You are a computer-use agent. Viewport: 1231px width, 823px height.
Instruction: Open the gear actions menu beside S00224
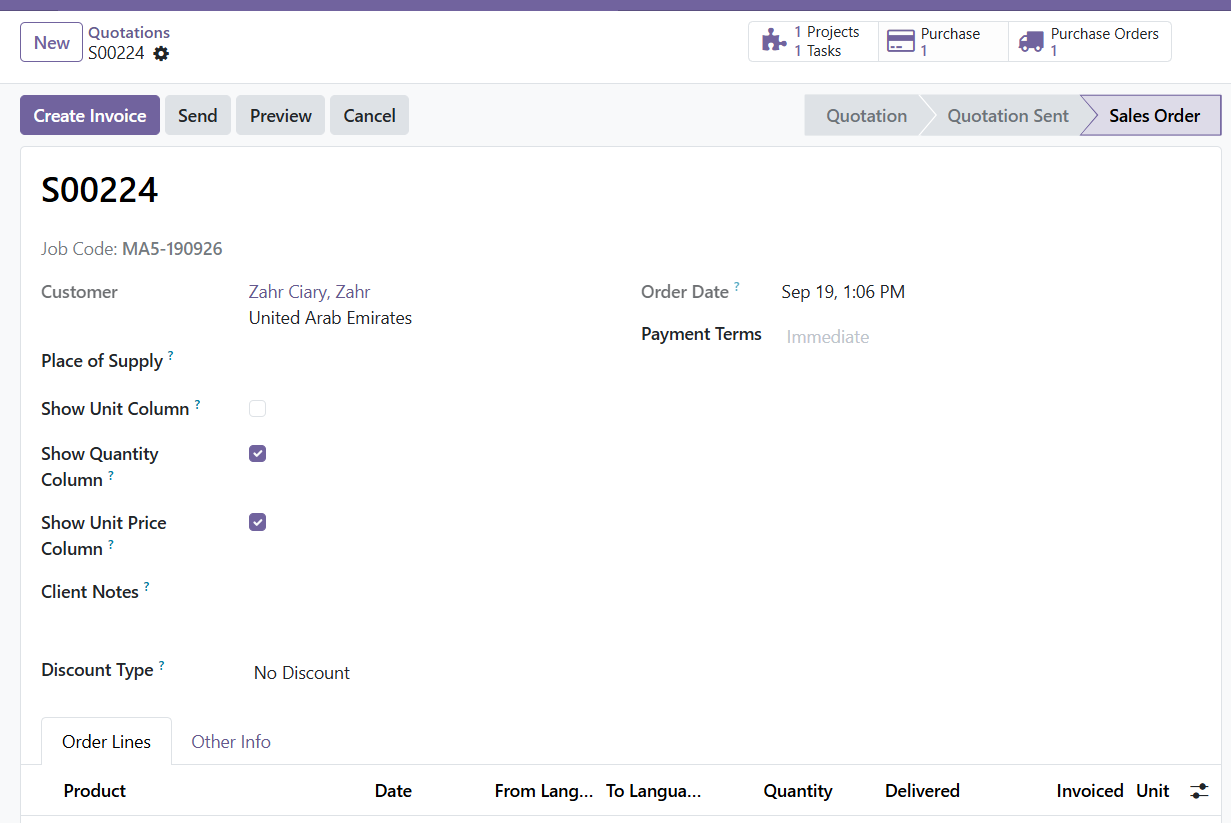(161, 54)
